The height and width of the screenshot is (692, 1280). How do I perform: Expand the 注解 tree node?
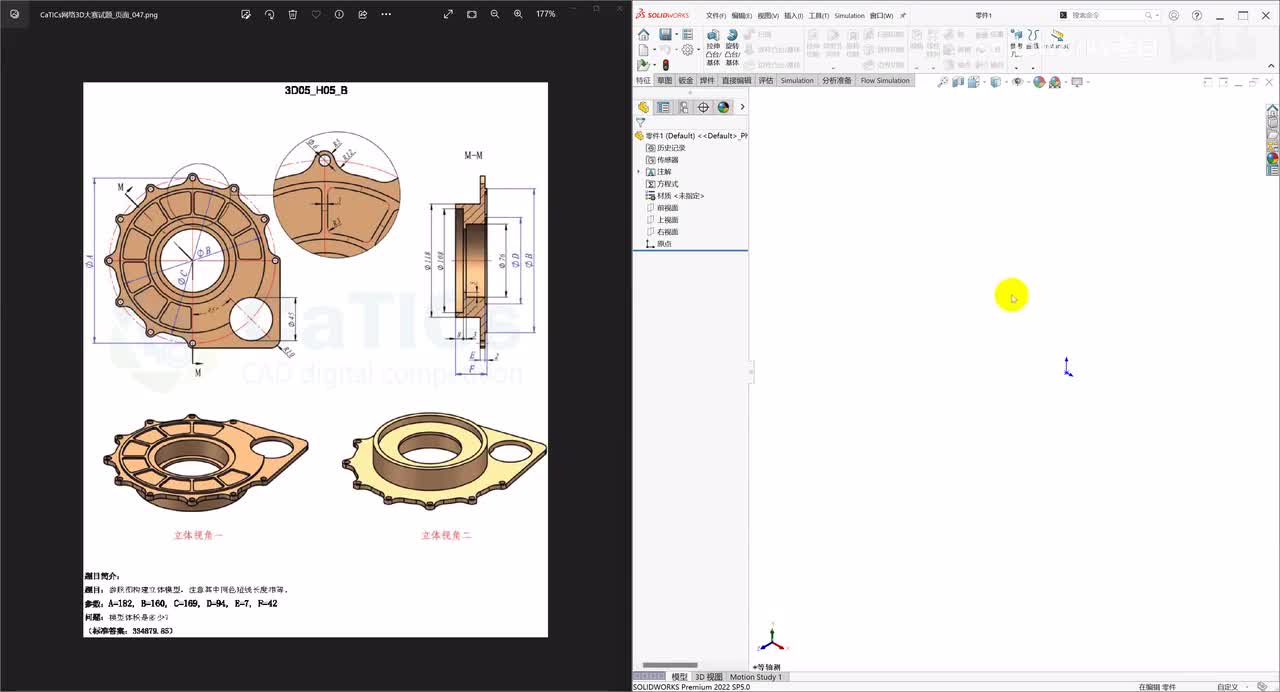(638, 172)
